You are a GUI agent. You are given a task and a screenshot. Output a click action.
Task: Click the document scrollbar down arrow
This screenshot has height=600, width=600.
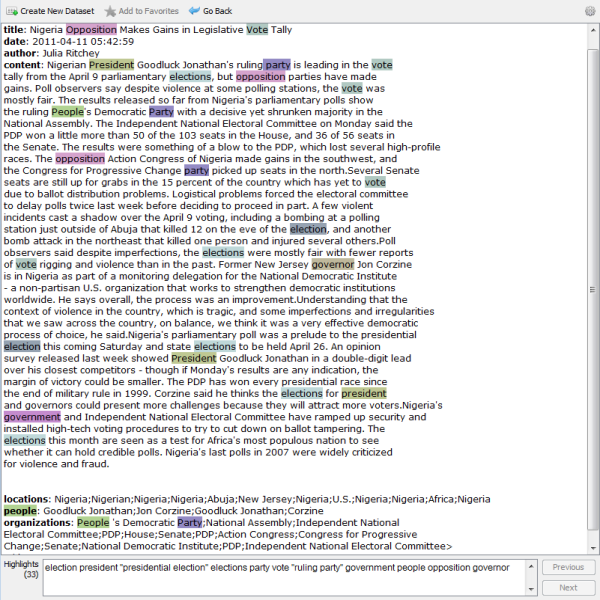pyautogui.click(x=593, y=548)
